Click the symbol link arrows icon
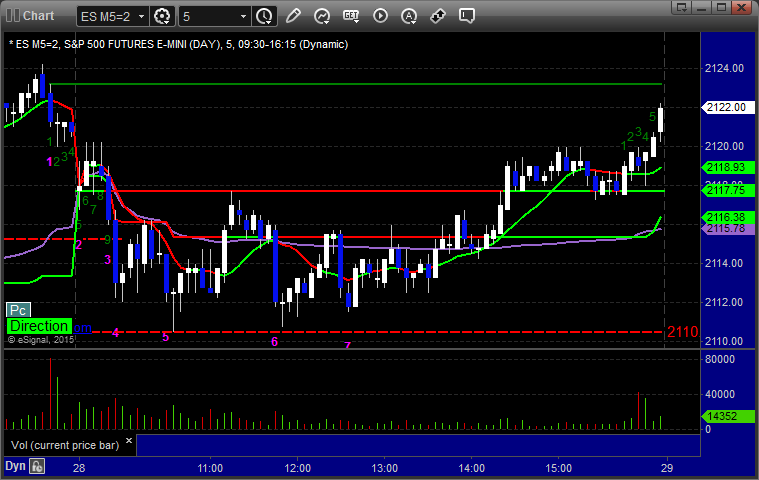The image size is (759, 480). tap(438, 16)
